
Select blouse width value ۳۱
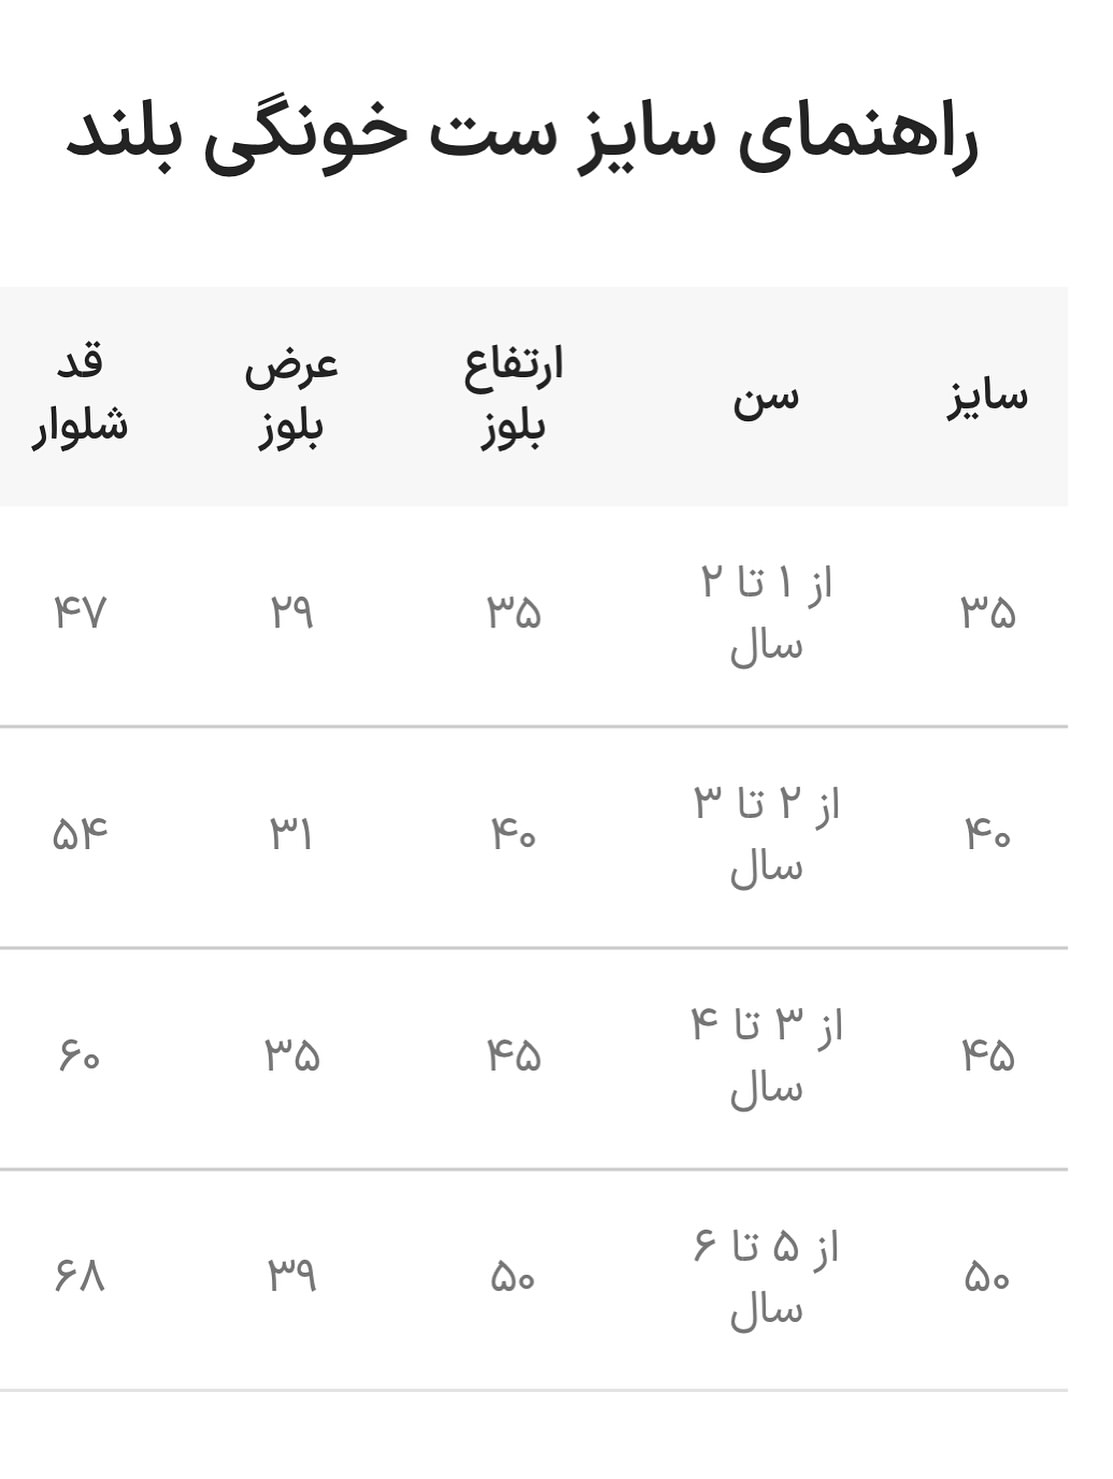coord(291,834)
